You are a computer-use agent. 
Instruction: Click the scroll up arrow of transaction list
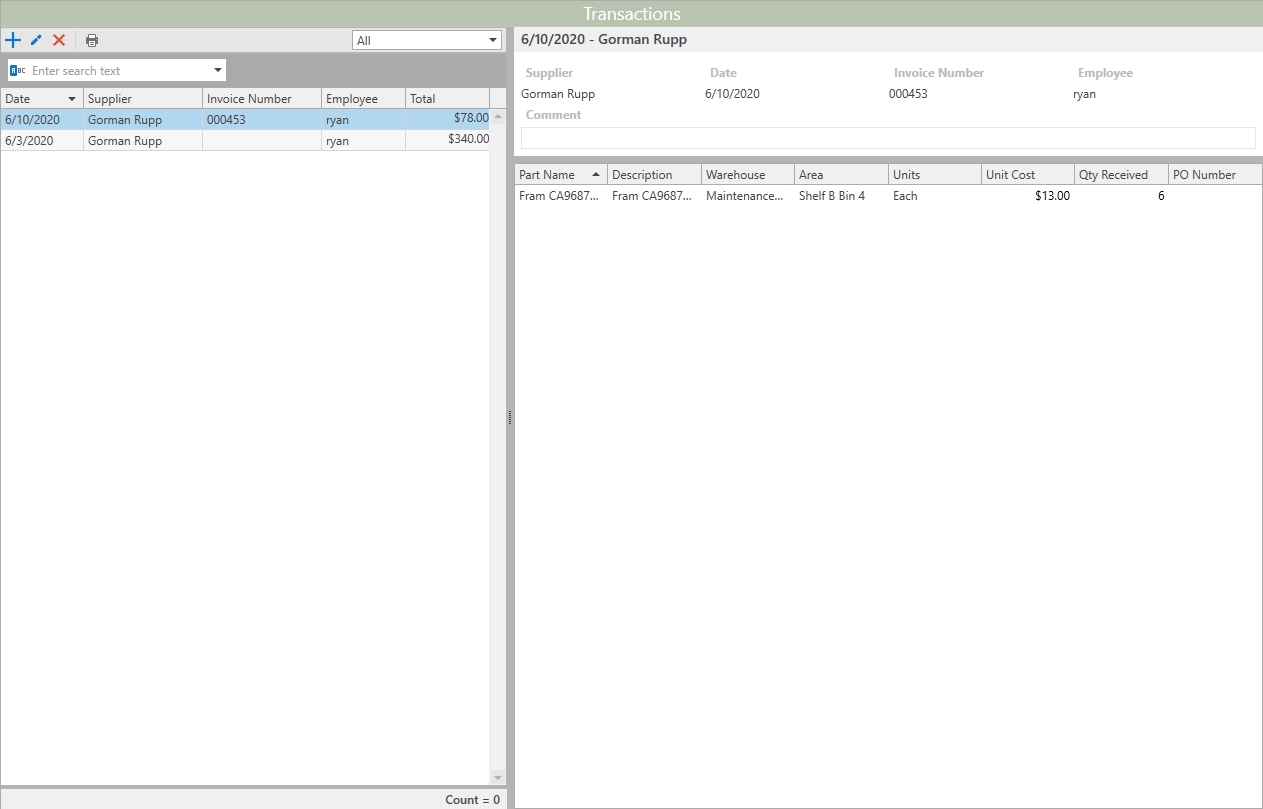pyautogui.click(x=498, y=116)
